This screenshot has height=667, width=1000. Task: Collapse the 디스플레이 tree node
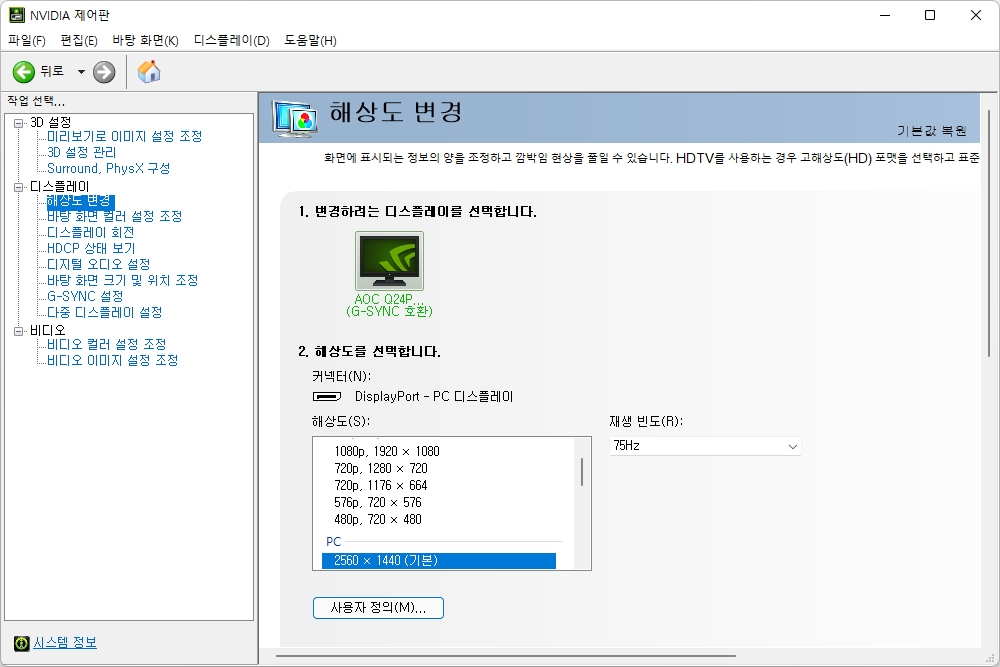19,187
